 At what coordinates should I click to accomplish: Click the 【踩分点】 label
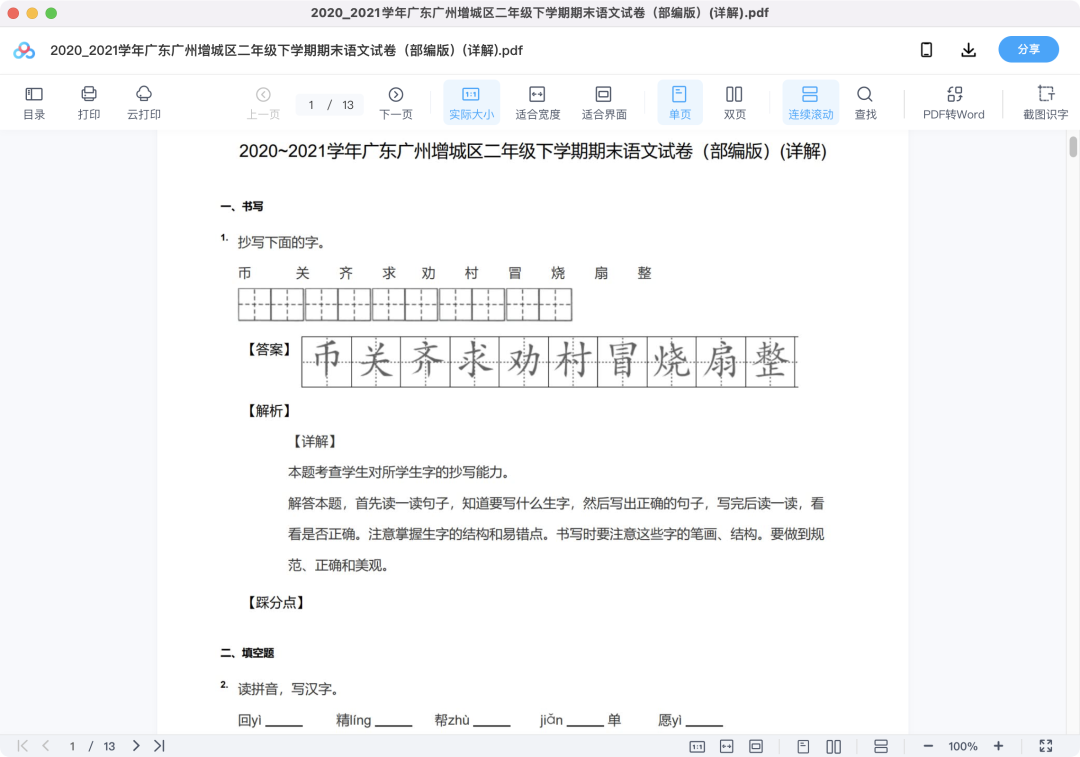click(276, 603)
